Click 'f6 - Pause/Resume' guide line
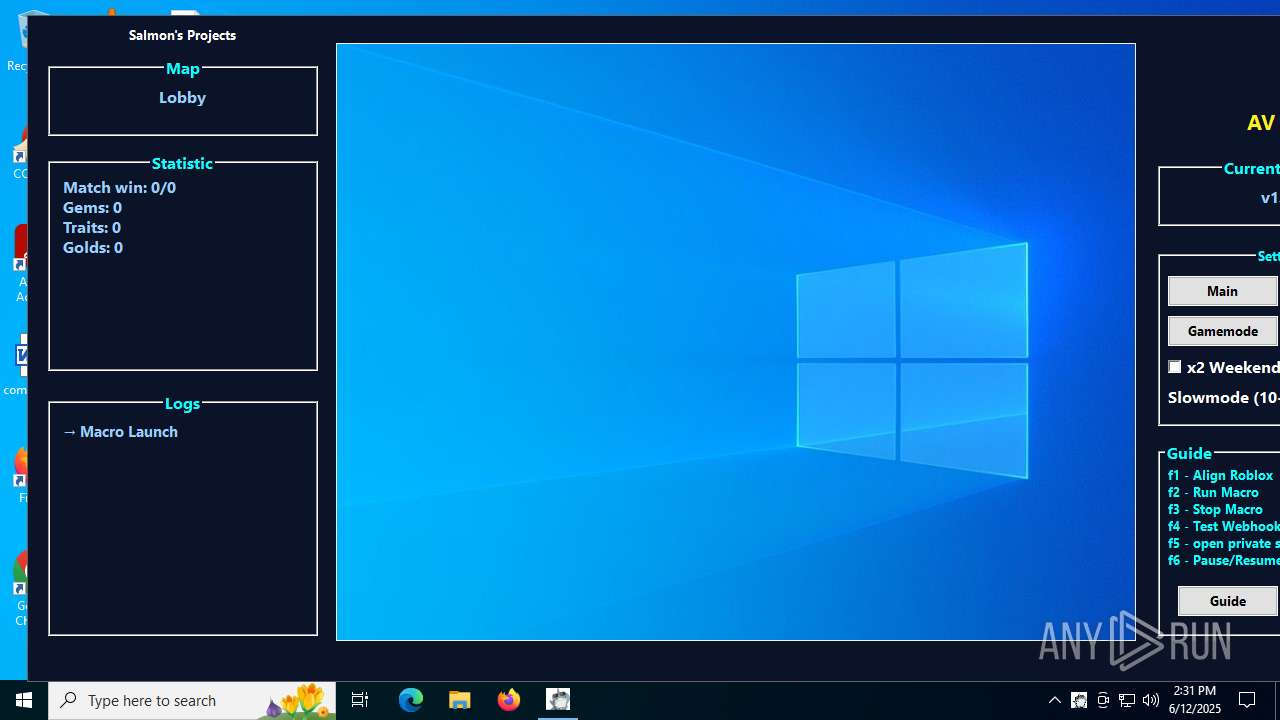 pyautogui.click(x=1224, y=560)
